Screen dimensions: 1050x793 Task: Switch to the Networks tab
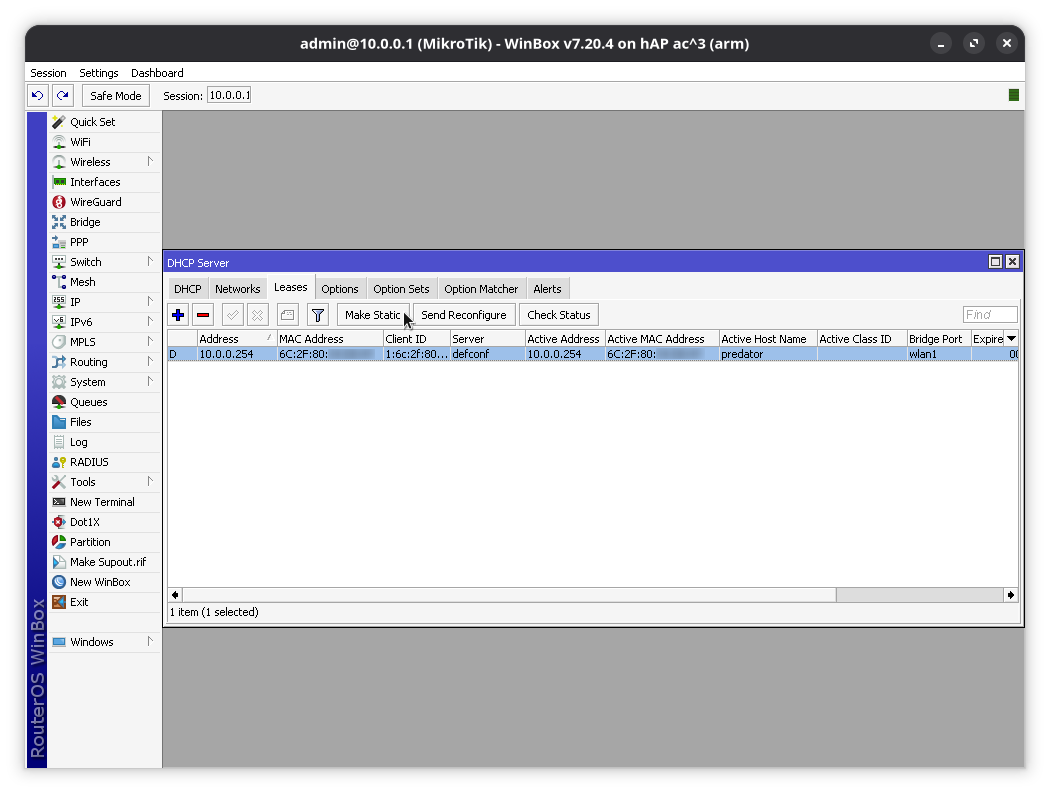237,289
